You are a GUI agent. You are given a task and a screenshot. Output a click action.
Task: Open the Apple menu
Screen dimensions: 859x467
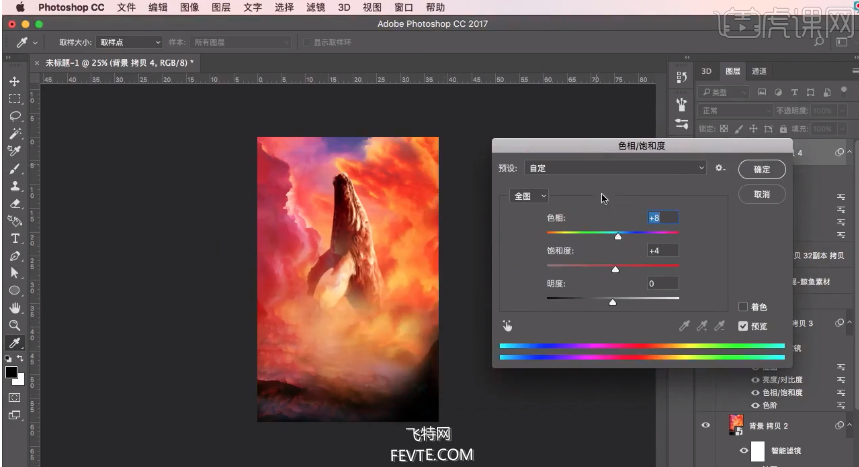click(x=20, y=7)
